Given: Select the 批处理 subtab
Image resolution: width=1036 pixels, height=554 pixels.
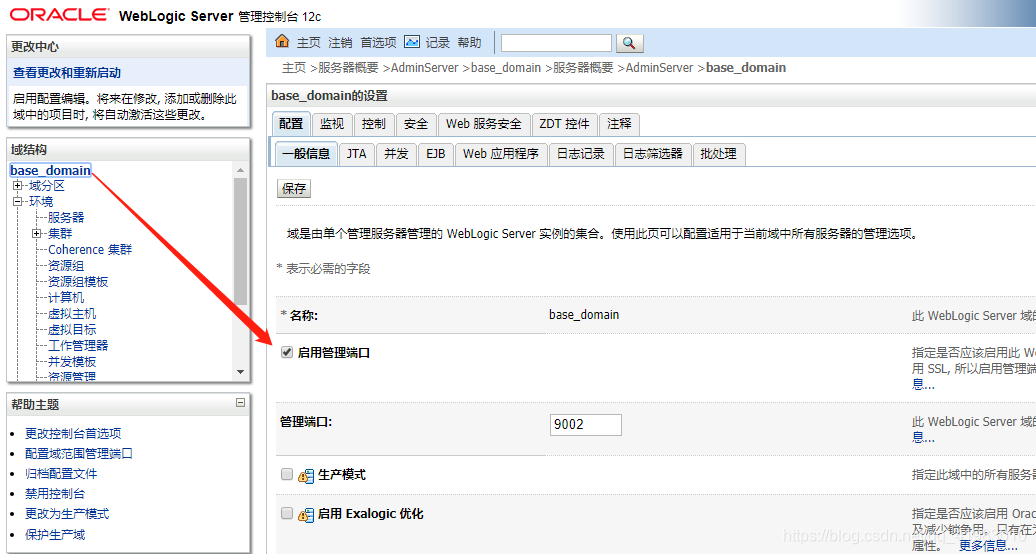Looking at the screenshot, I should [x=718, y=153].
